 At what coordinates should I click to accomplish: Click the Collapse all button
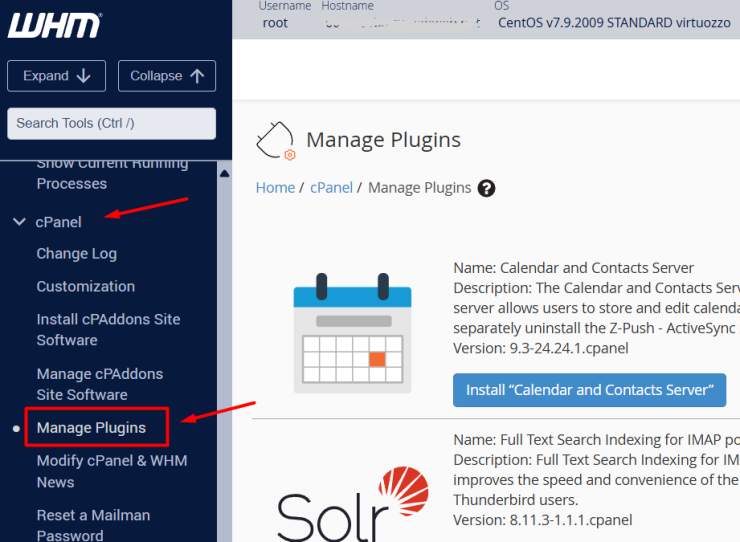click(x=167, y=76)
